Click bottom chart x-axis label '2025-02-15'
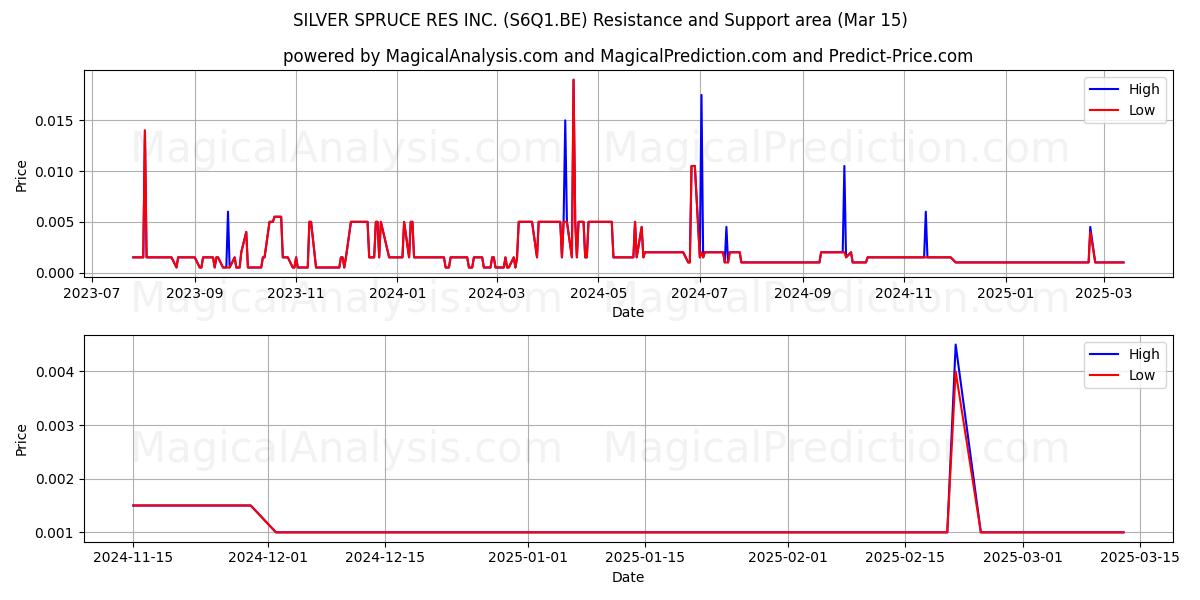The image size is (1200, 600). tap(905, 558)
